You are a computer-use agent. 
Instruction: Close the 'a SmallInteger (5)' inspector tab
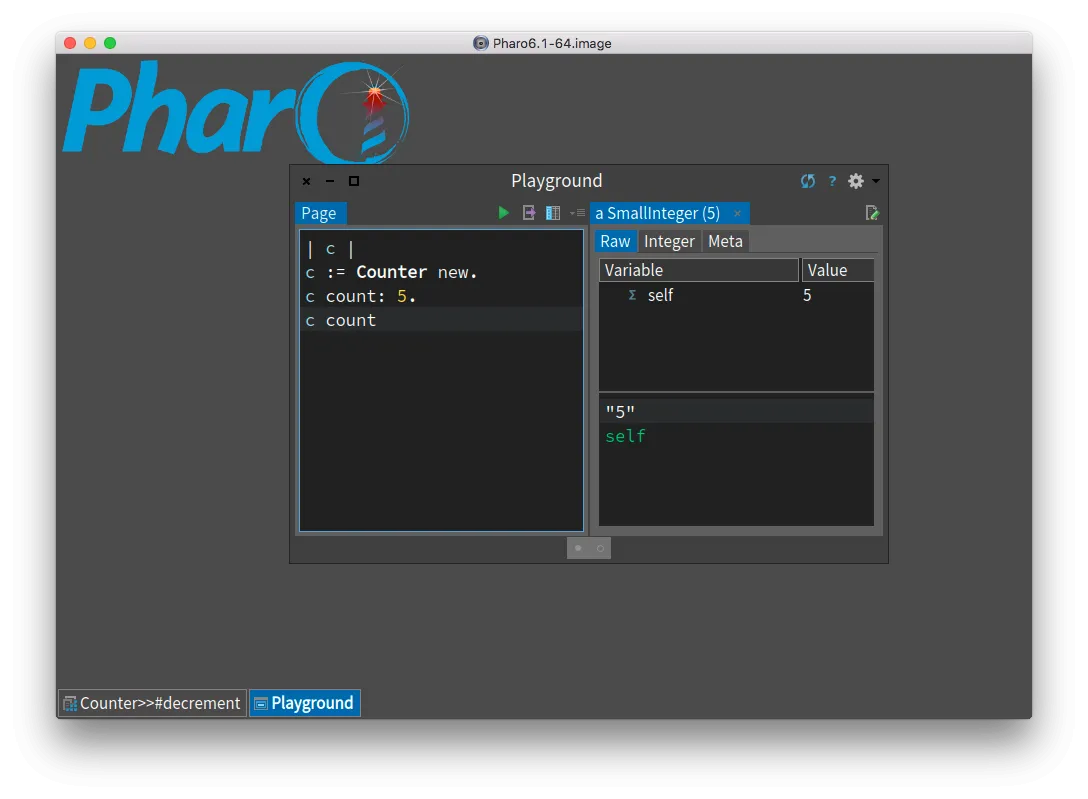click(738, 213)
